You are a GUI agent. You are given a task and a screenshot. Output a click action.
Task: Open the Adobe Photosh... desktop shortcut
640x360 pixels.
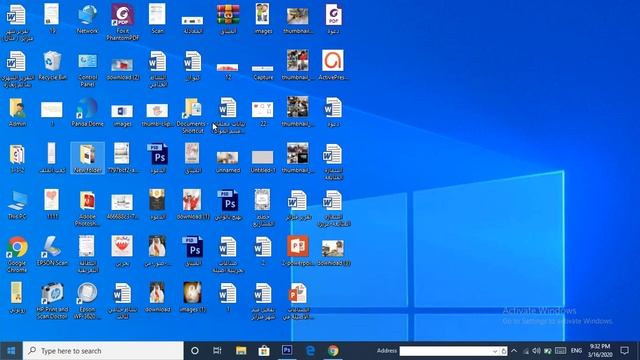coord(87,208)
